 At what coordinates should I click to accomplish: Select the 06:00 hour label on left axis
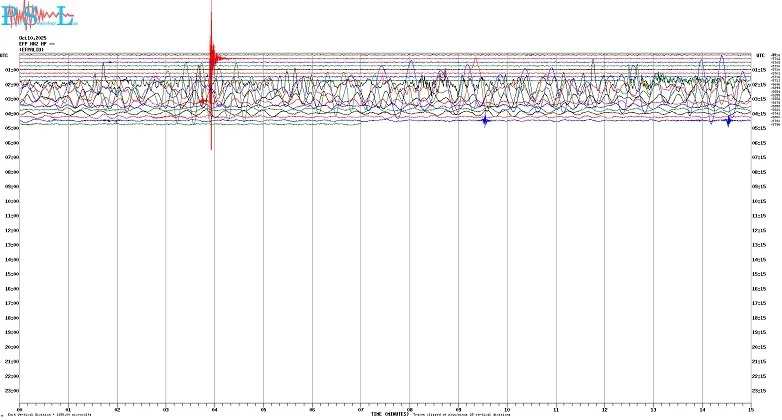coord(12,143)
